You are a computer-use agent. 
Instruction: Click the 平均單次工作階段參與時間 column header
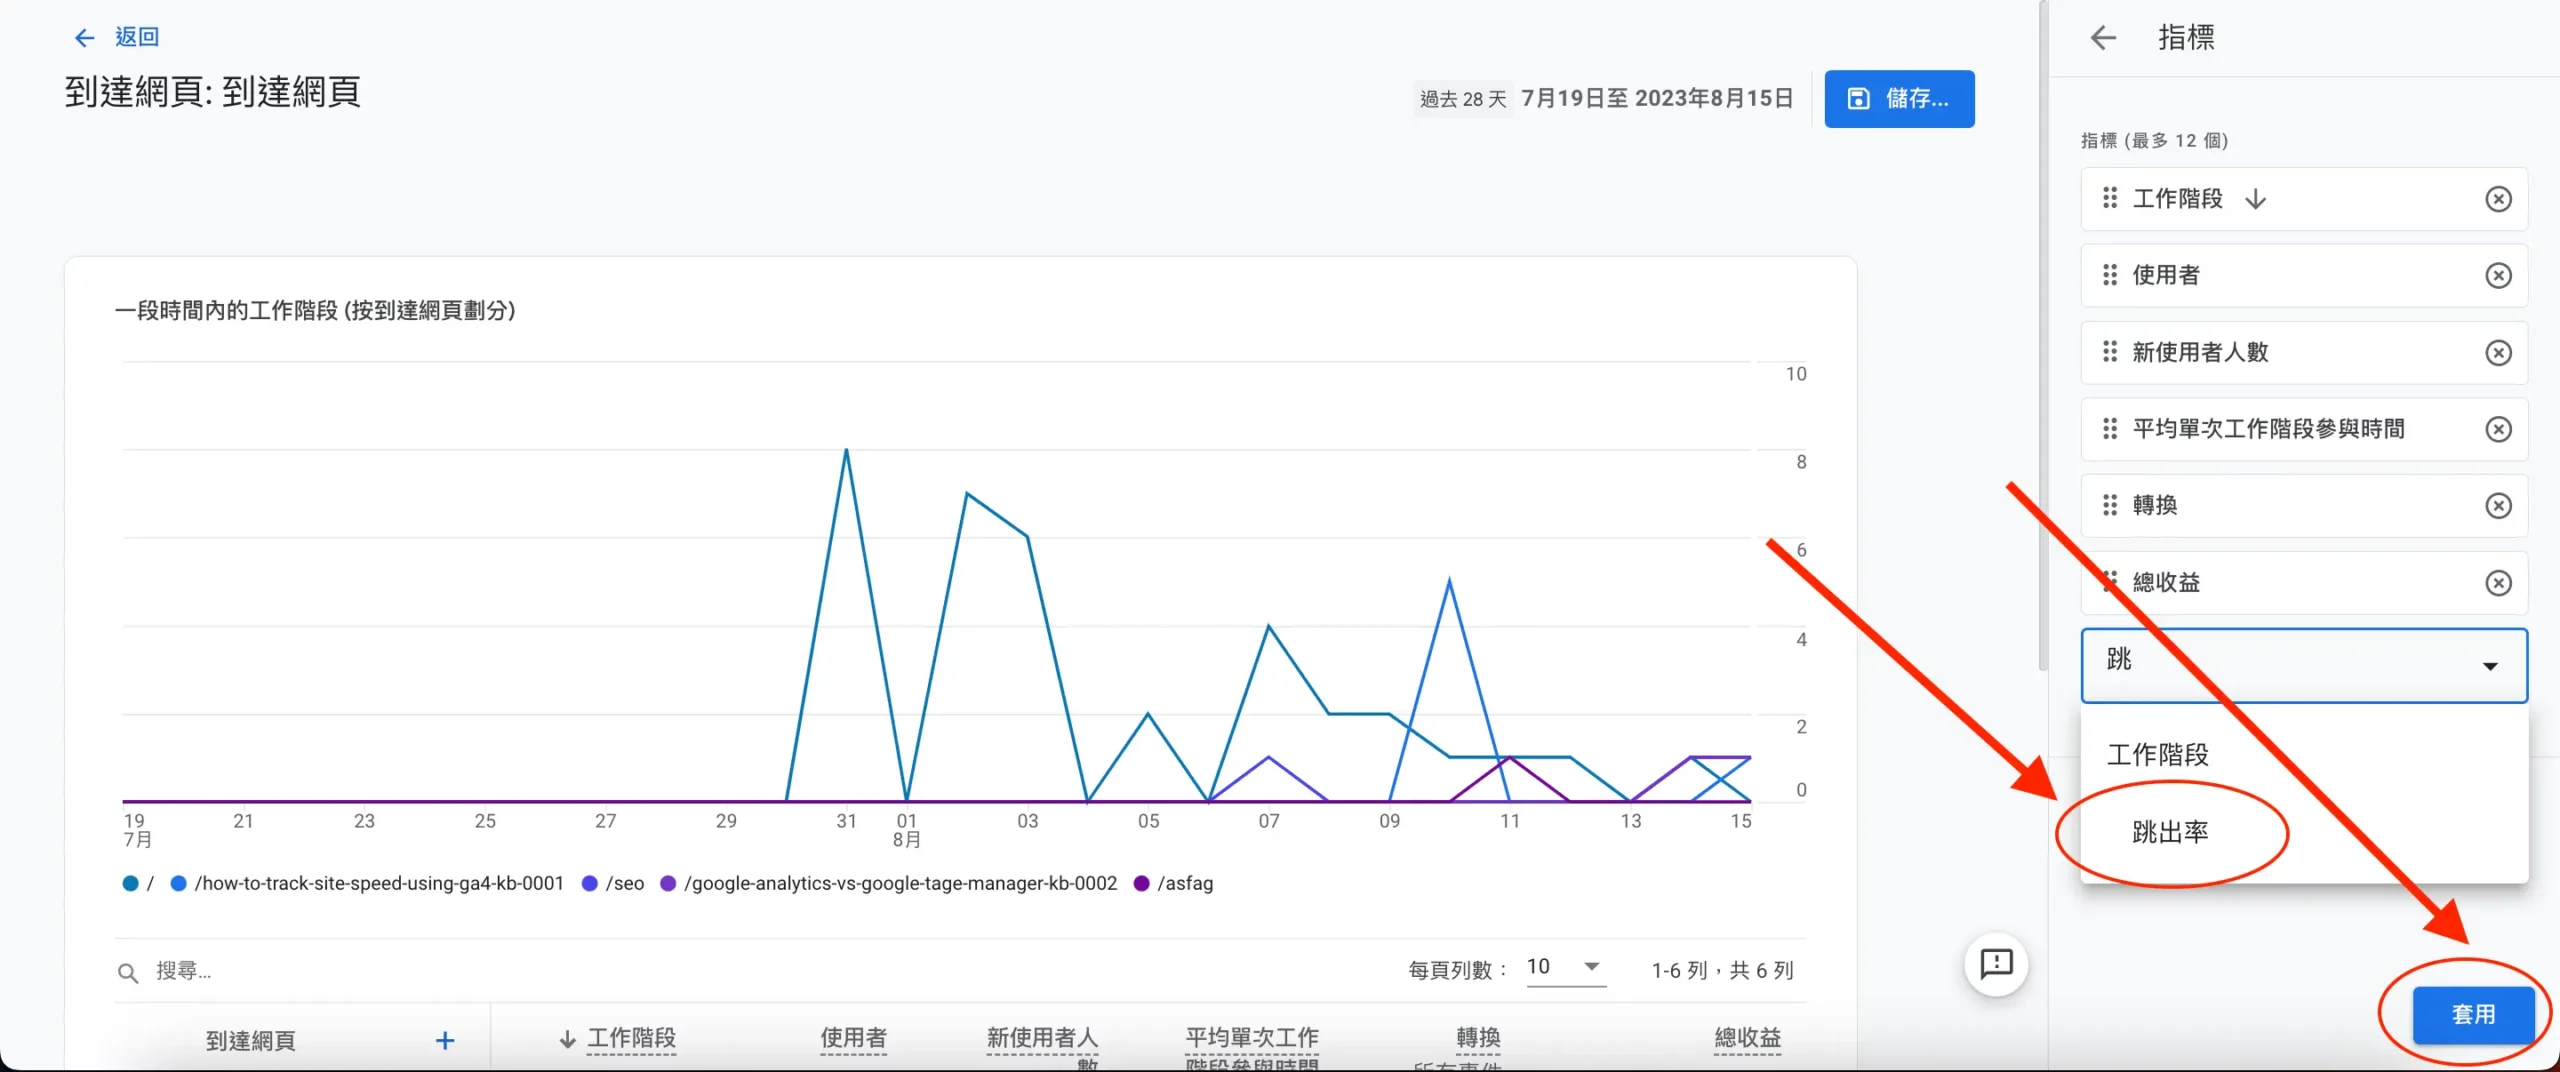tap(1252, 1047)
